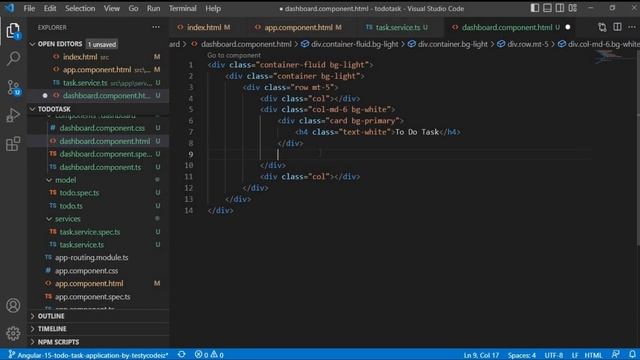Open the File menu
Screen dimensions: 640x360
[29, 9]
